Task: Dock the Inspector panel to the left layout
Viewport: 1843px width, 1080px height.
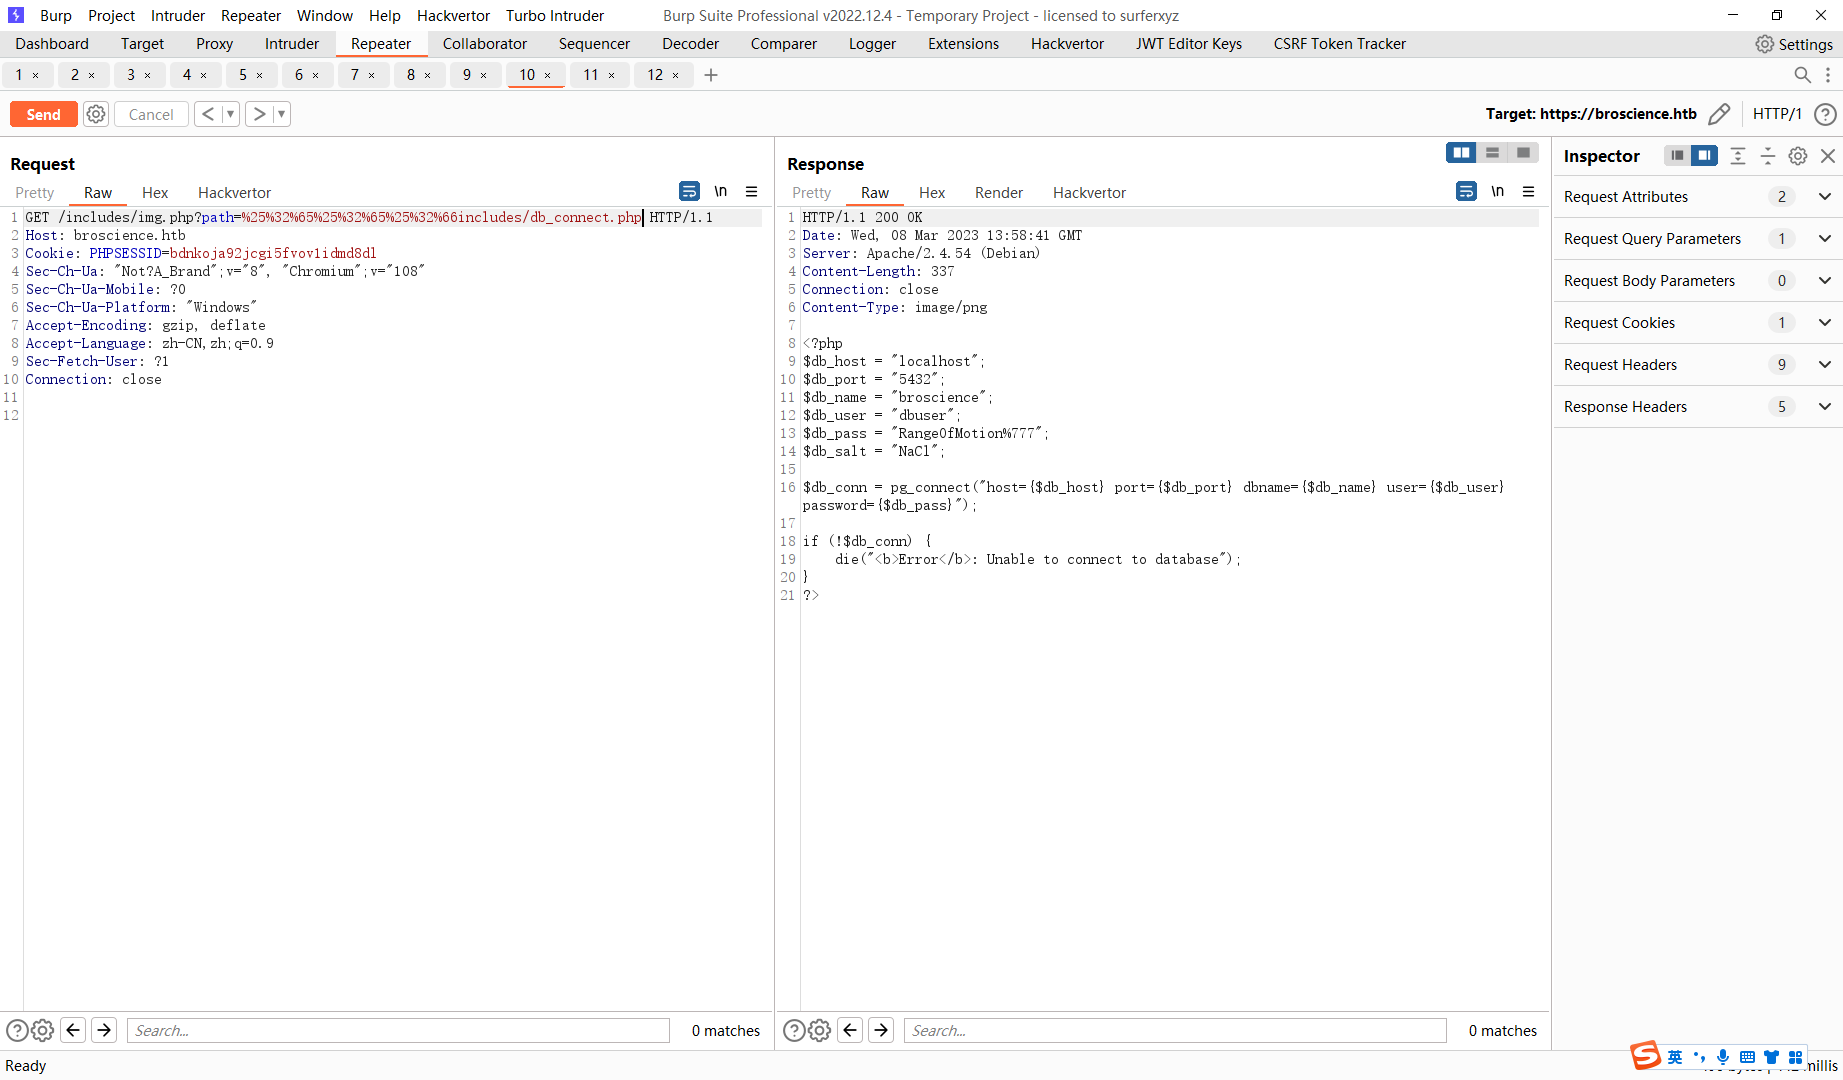Action: coord(1677,155)
